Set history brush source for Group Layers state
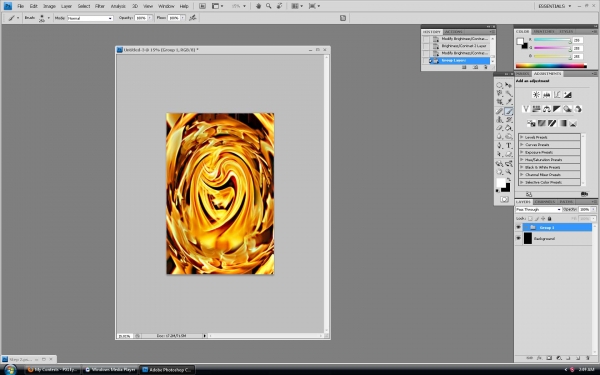600x375 pixels. 426,60
